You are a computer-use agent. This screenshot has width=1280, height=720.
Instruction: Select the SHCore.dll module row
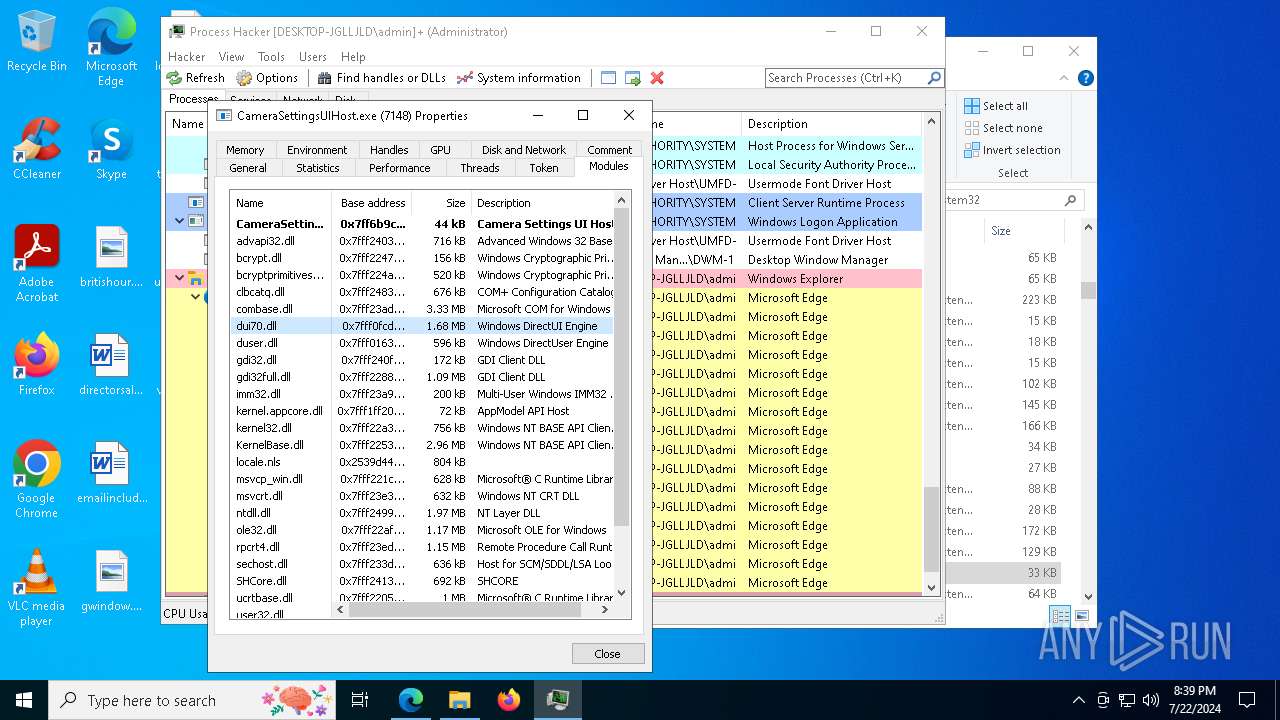click(422, 581)
